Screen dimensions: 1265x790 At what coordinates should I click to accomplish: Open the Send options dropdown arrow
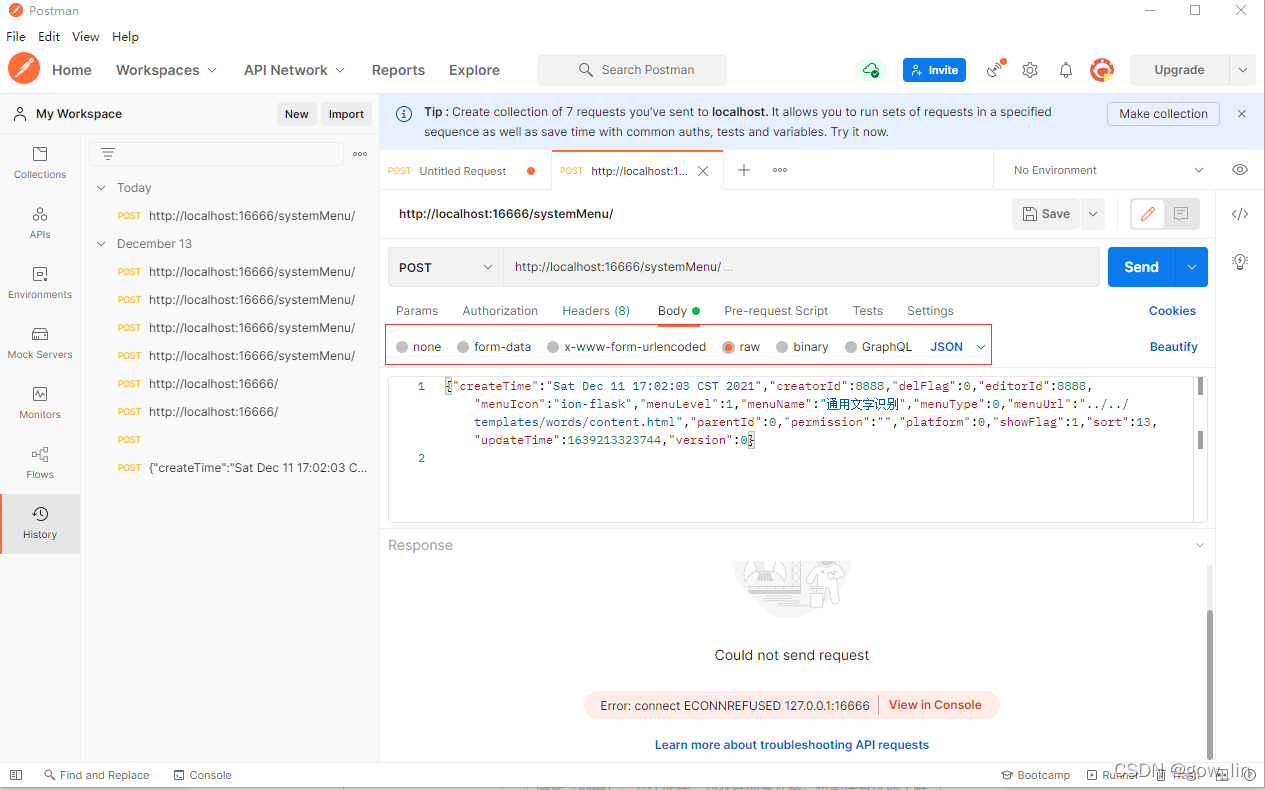point(1191,267)
